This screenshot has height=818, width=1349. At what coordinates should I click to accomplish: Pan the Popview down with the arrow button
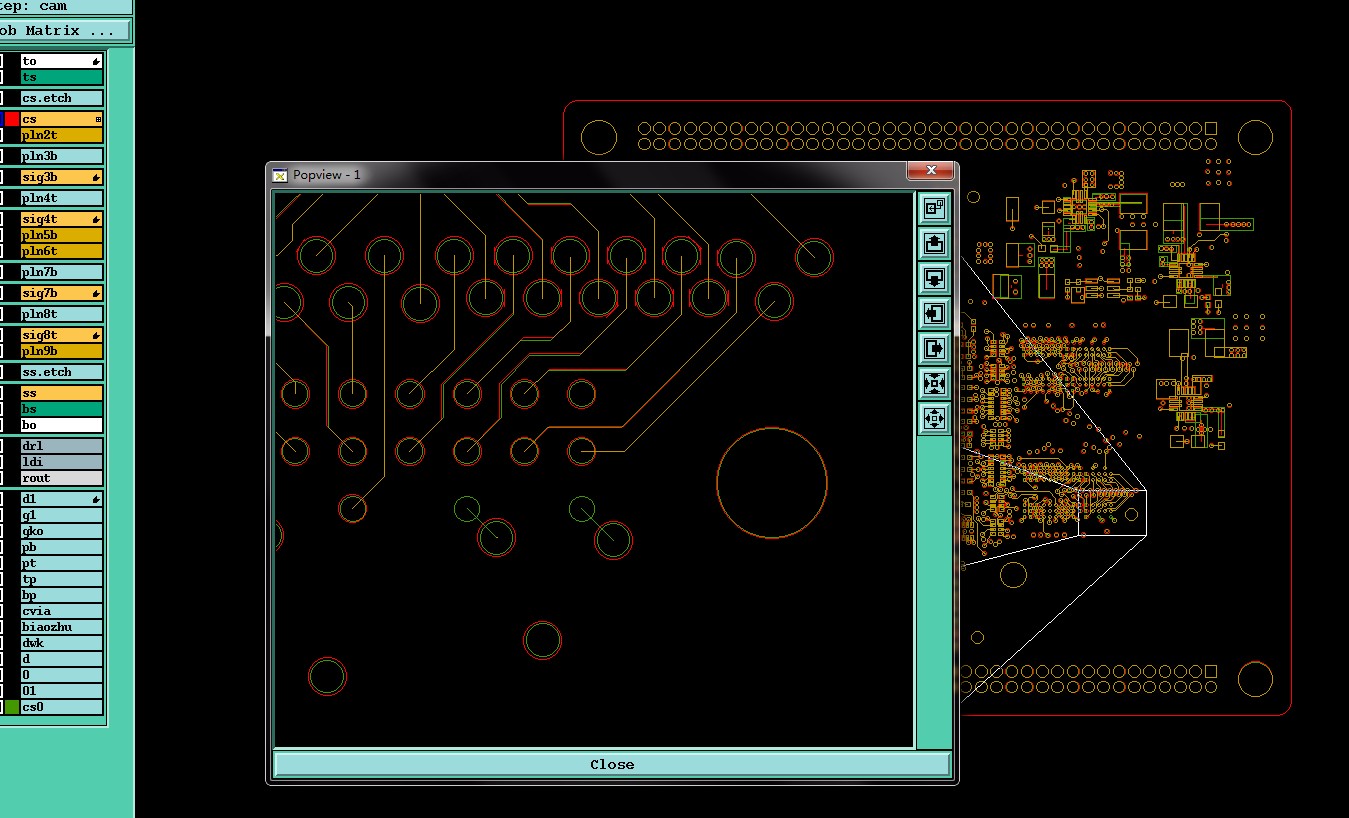(934, 278)
